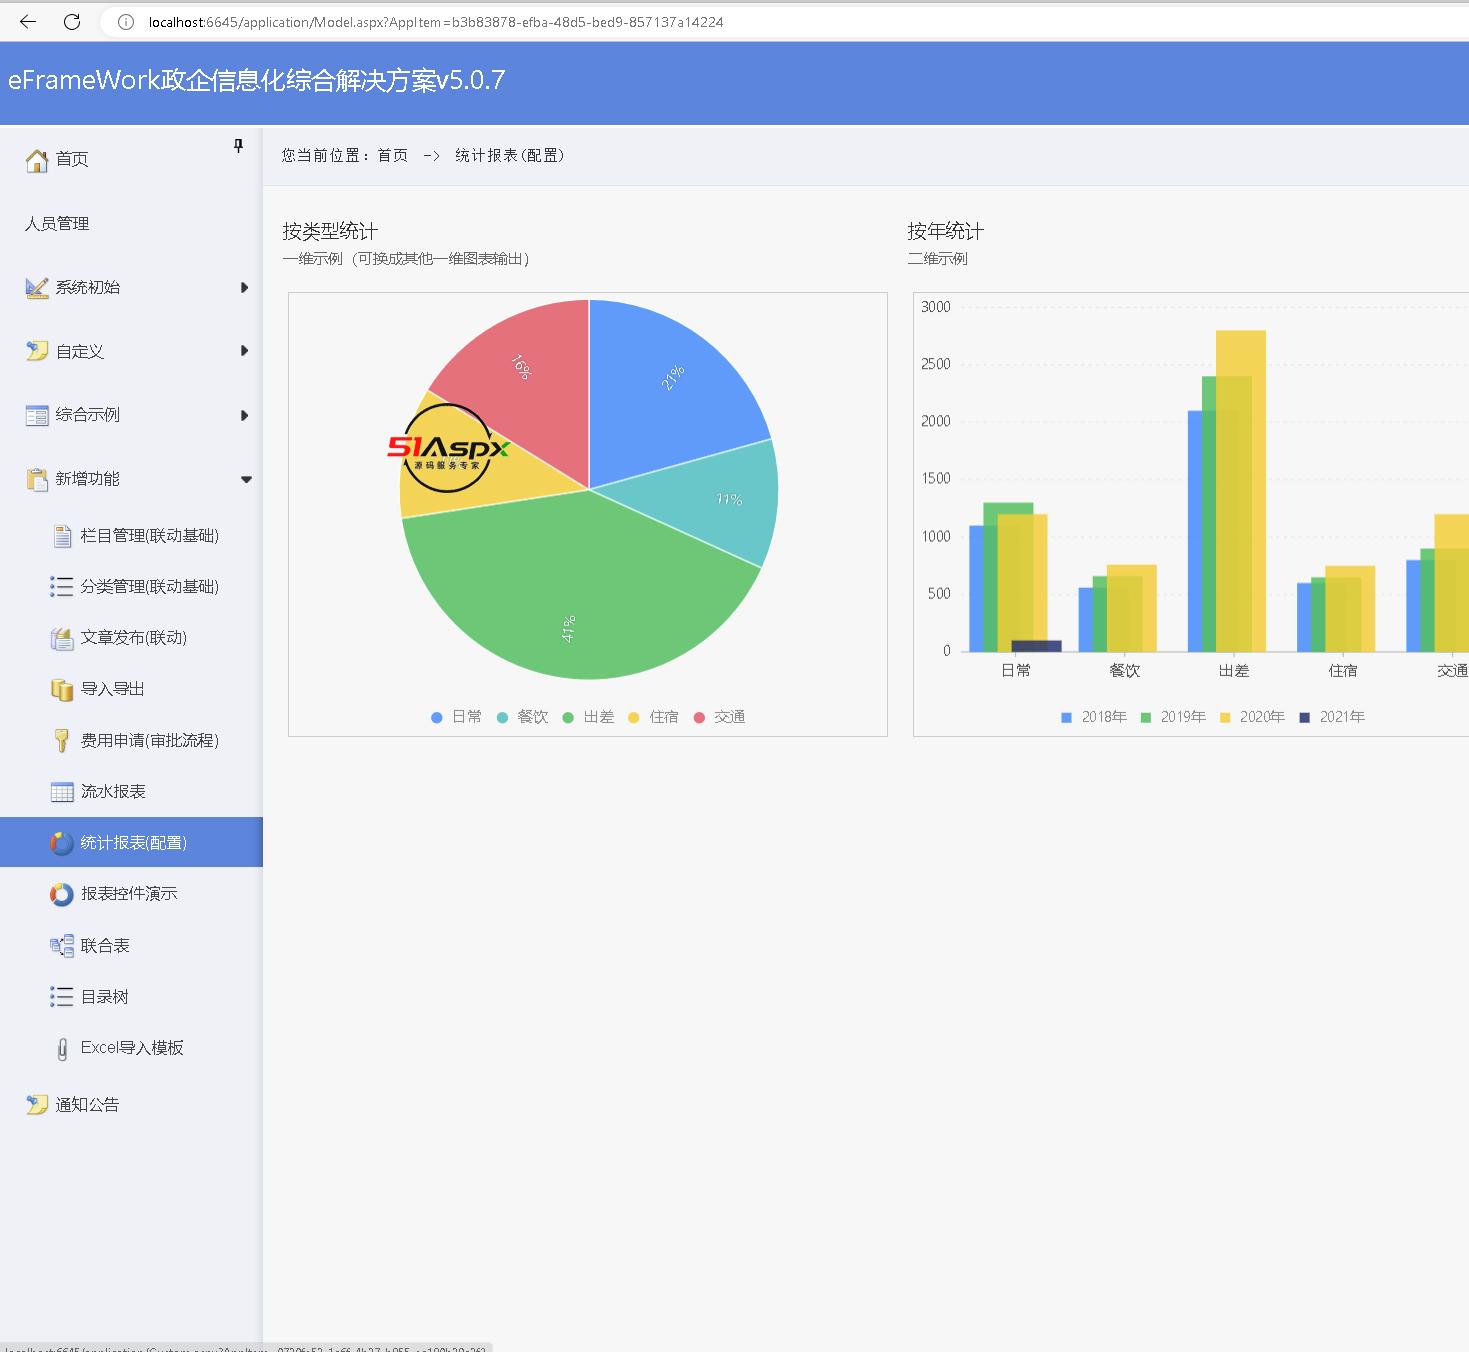The width and height of the screenshot is (1469, 1352).
Task: Collapse the 新增功能 menu section
Action: (x=246, y=479)
